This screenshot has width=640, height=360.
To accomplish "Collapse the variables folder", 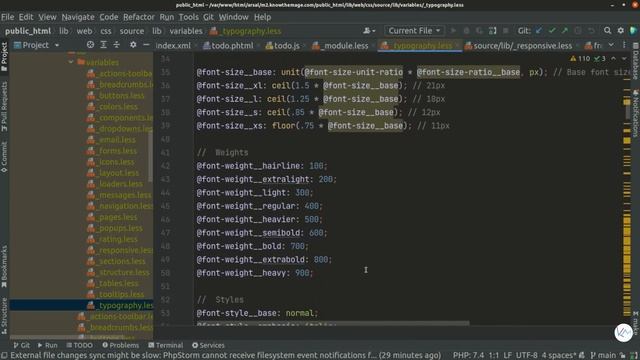I will (x=71, y=62).
